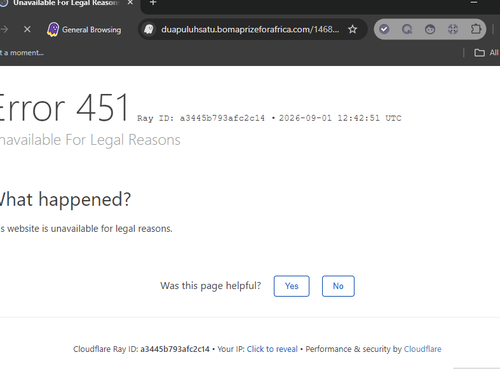Open the All bookmarks folder
The height and width of the screenshot is (369, 500).
487,53
